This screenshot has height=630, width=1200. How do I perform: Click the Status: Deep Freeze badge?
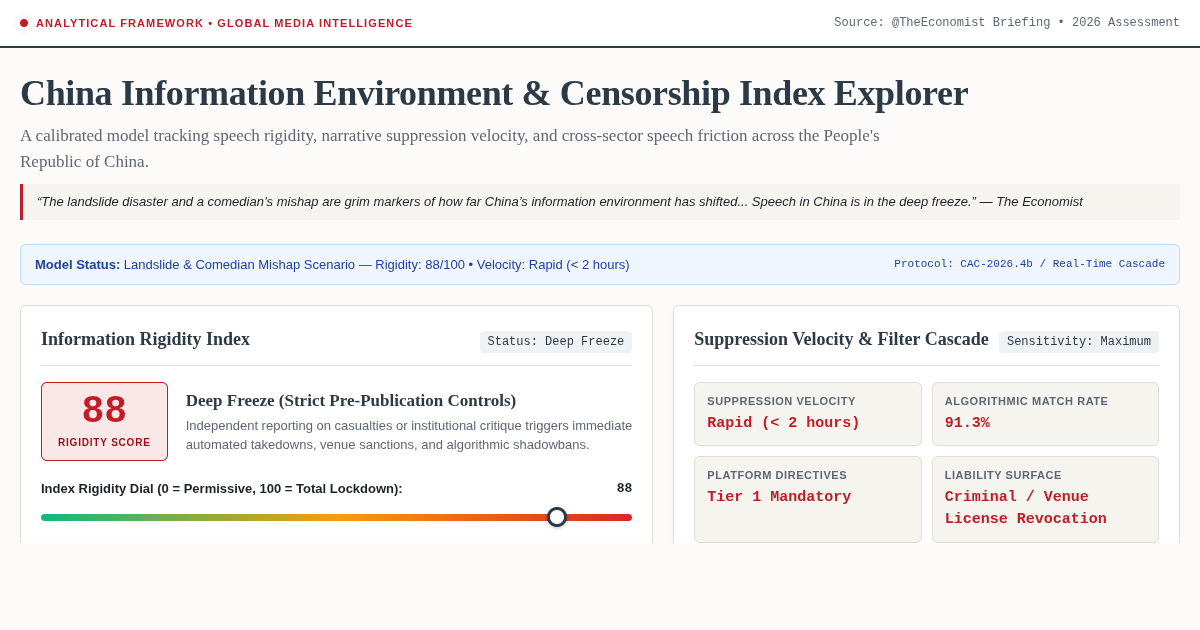pos(556,342)
